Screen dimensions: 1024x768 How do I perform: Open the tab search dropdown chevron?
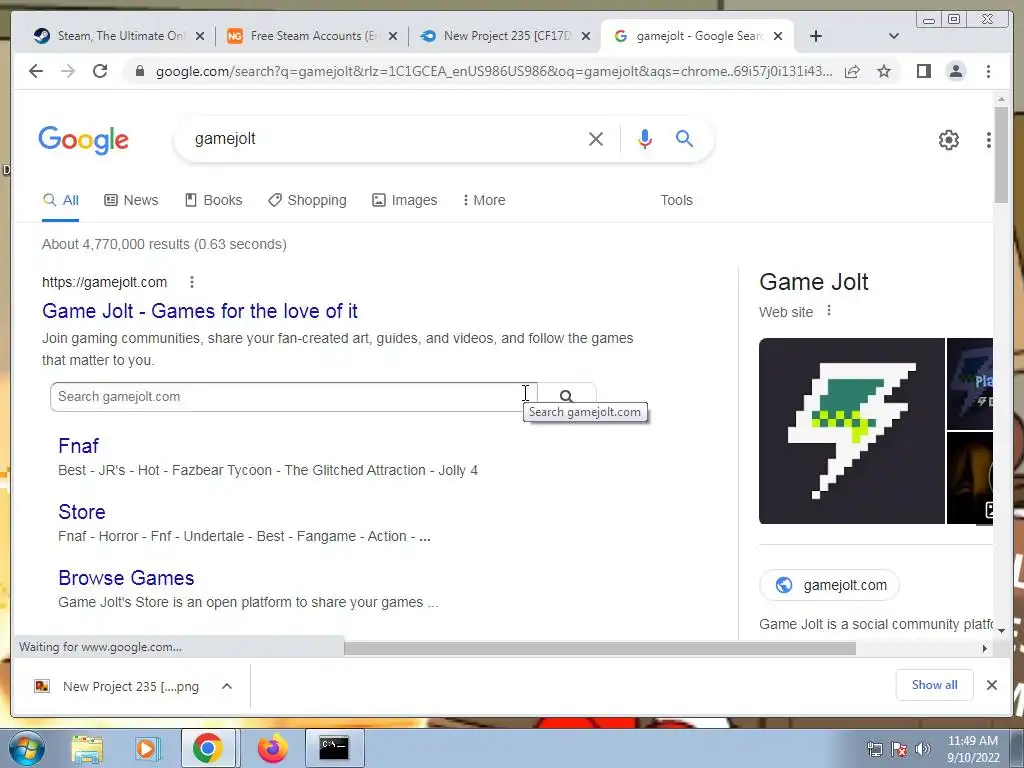tap(894, 36)
